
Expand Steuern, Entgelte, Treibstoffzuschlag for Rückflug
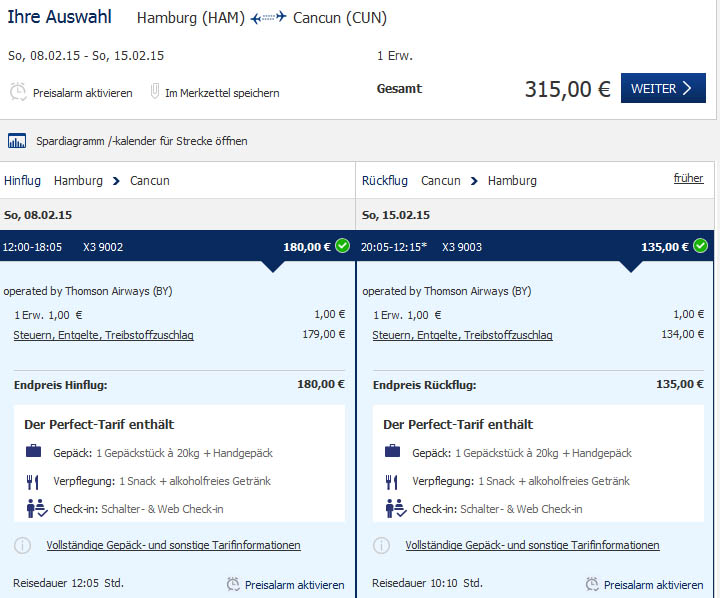[x=462, y=335]
